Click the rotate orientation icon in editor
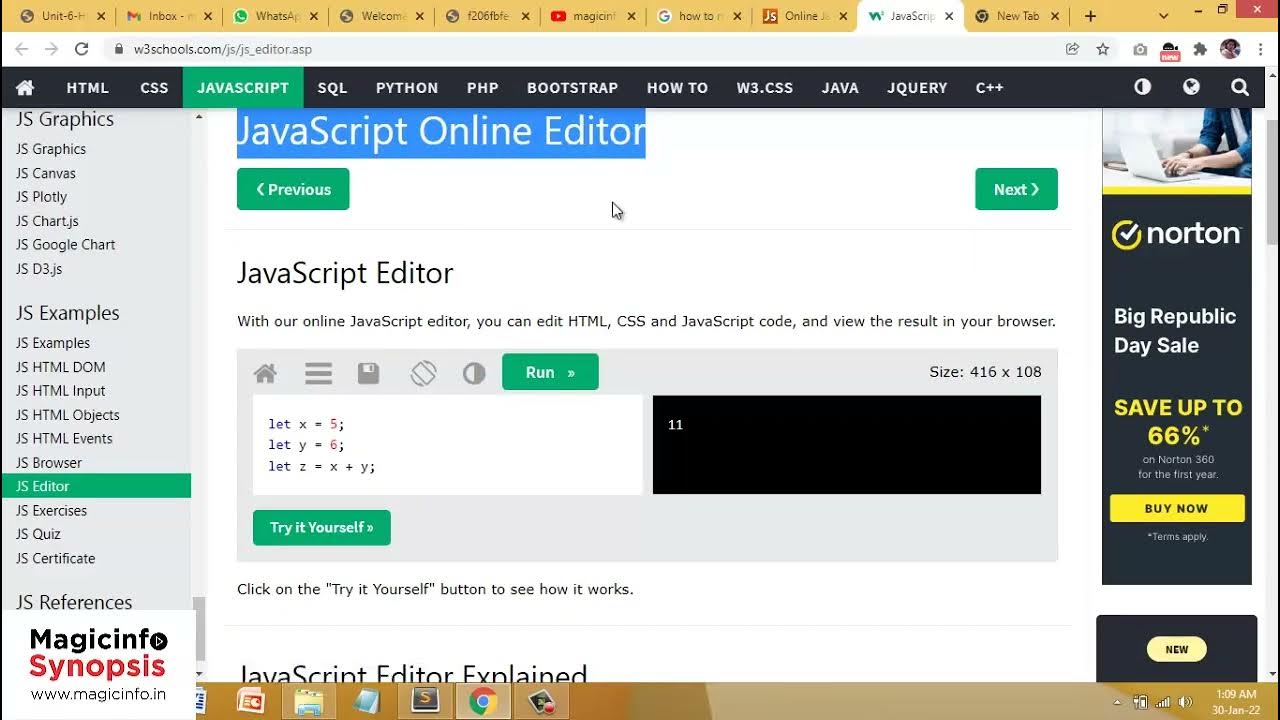 point(423,373)
